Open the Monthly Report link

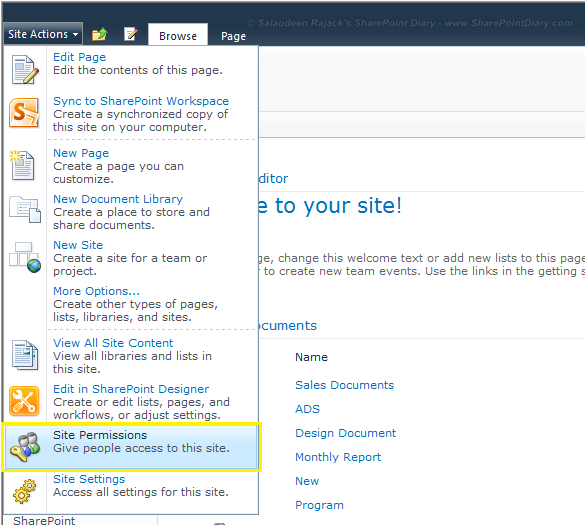point(338,457)
